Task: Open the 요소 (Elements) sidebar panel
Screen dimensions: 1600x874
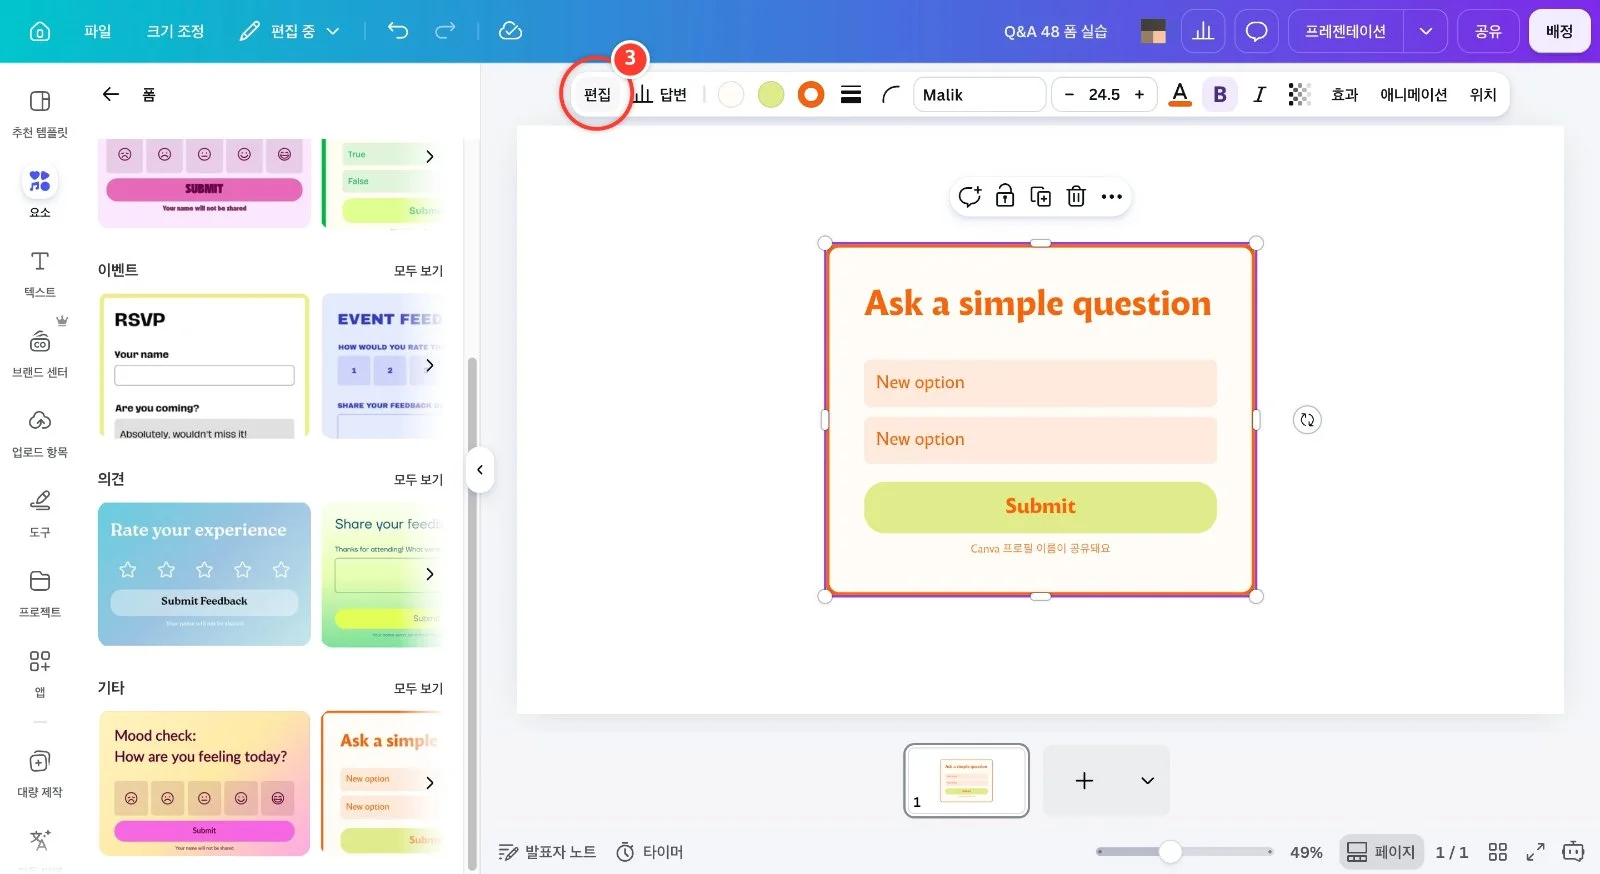Action: point(40,191)
